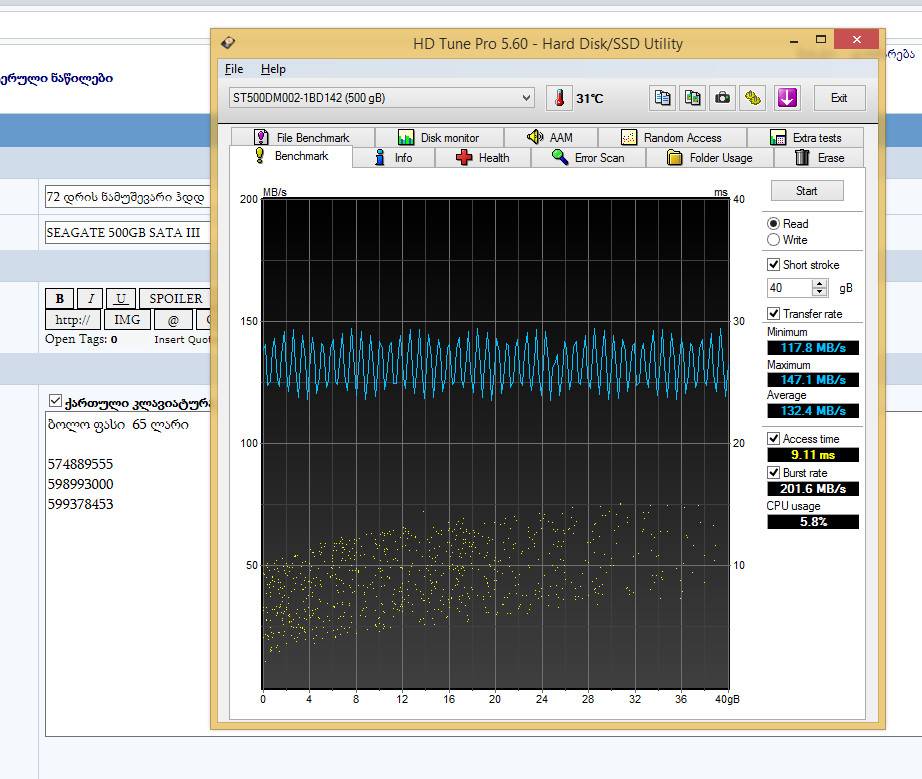This screenshot has width=922, height=779.
Task: Select the Benchmark tab
Action: click(292, 156)
